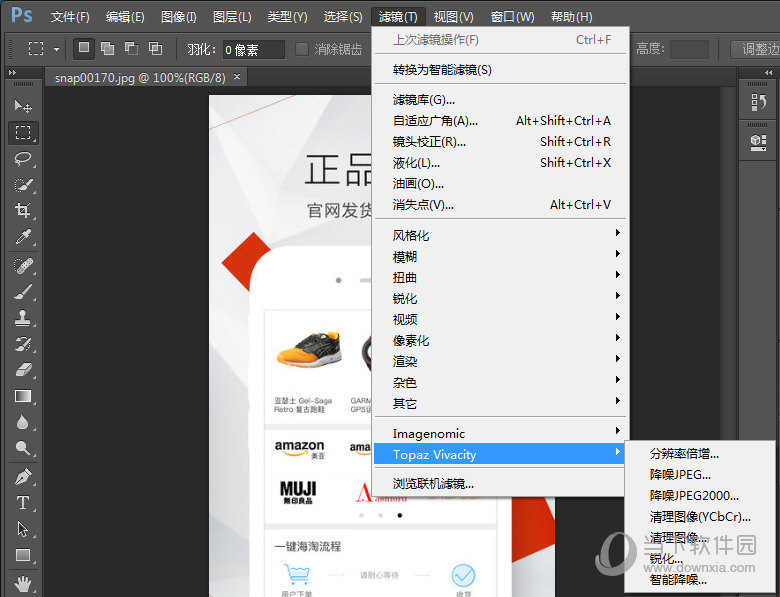Select 智能降噪... in Topaz submenu
The width and height of the screenshot is (780, 597).
[700, 579]
